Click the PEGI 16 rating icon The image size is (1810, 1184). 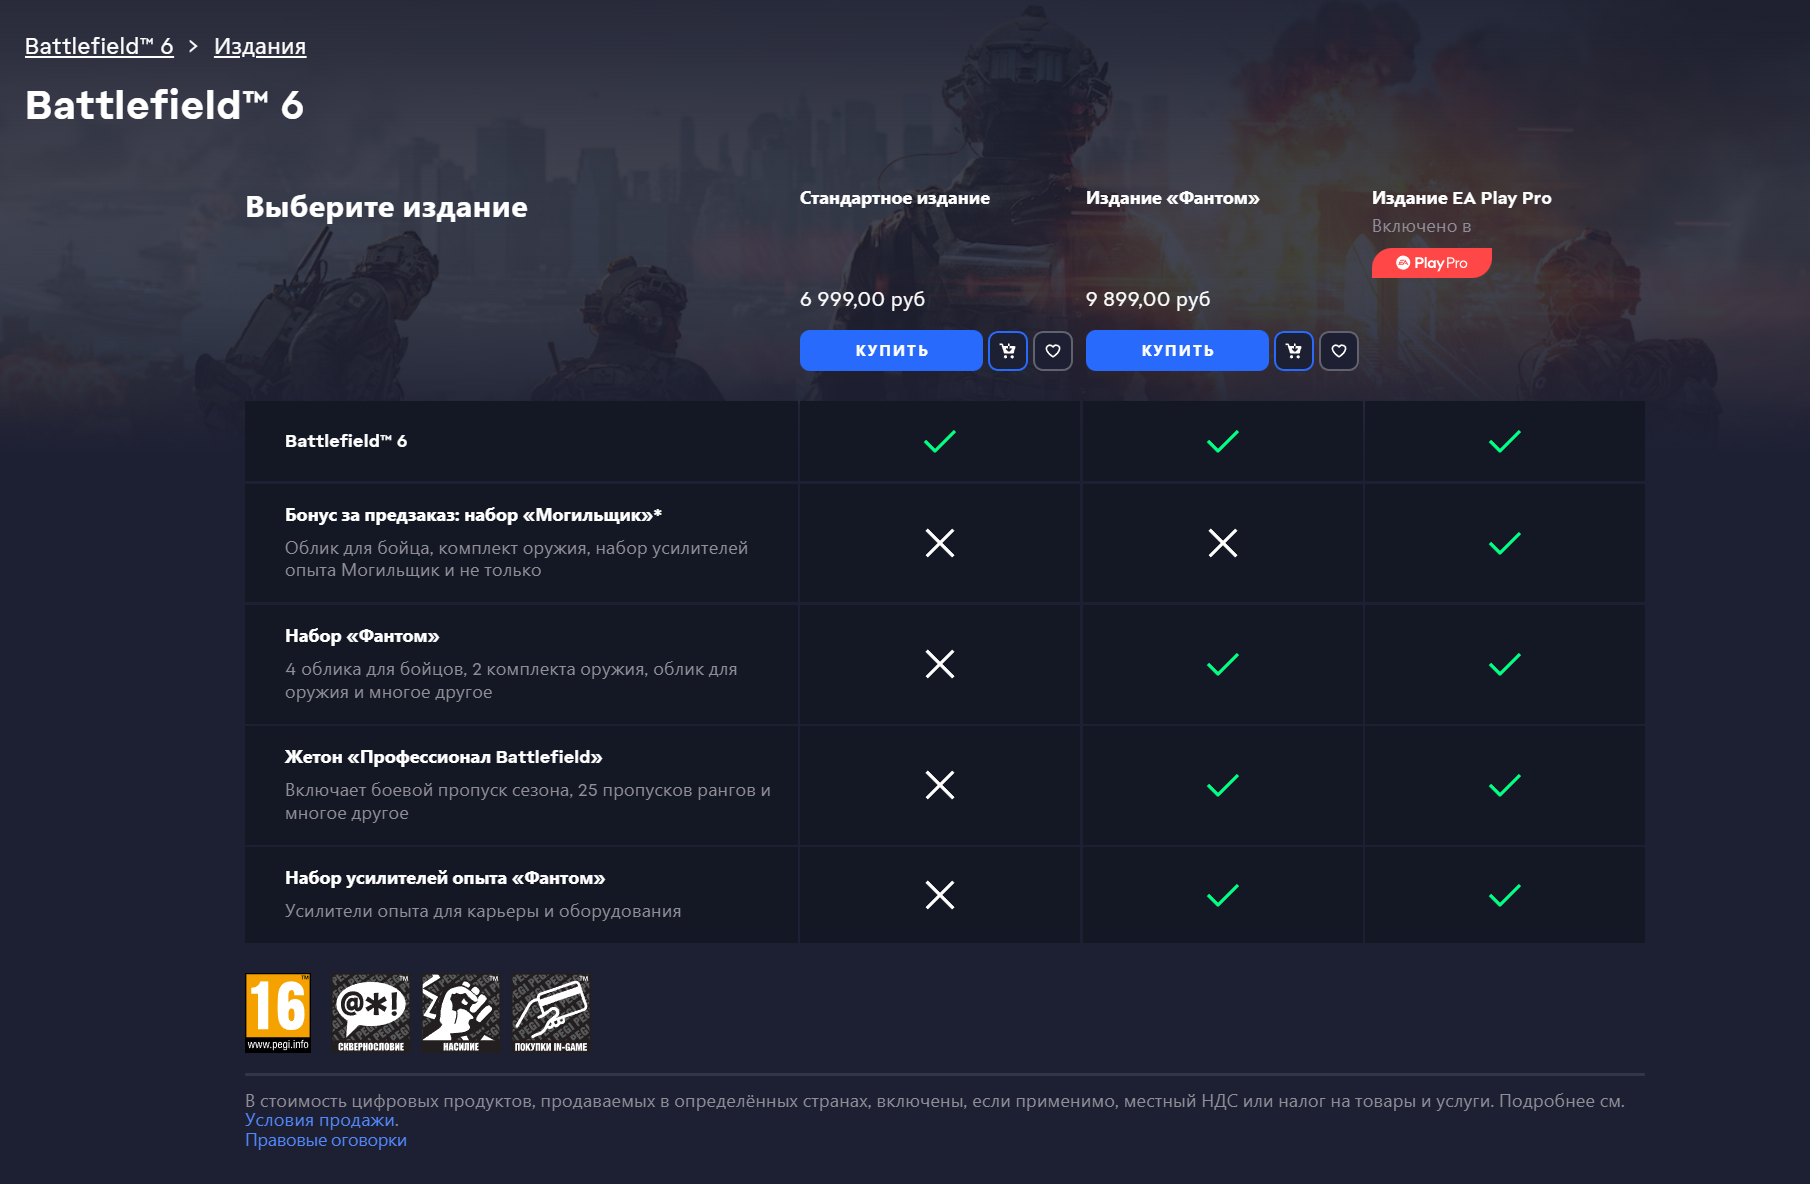(278, 1013)
